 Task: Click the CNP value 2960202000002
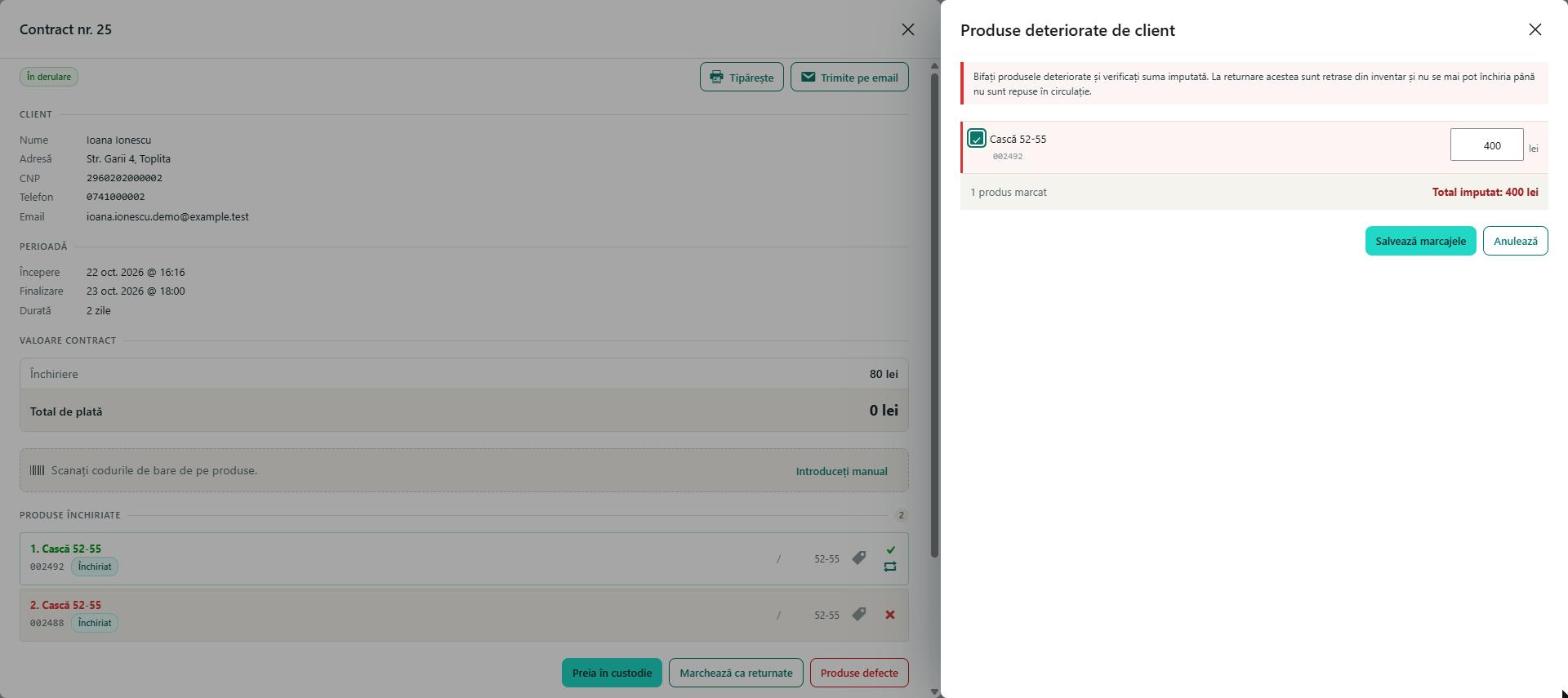point(124,178)
